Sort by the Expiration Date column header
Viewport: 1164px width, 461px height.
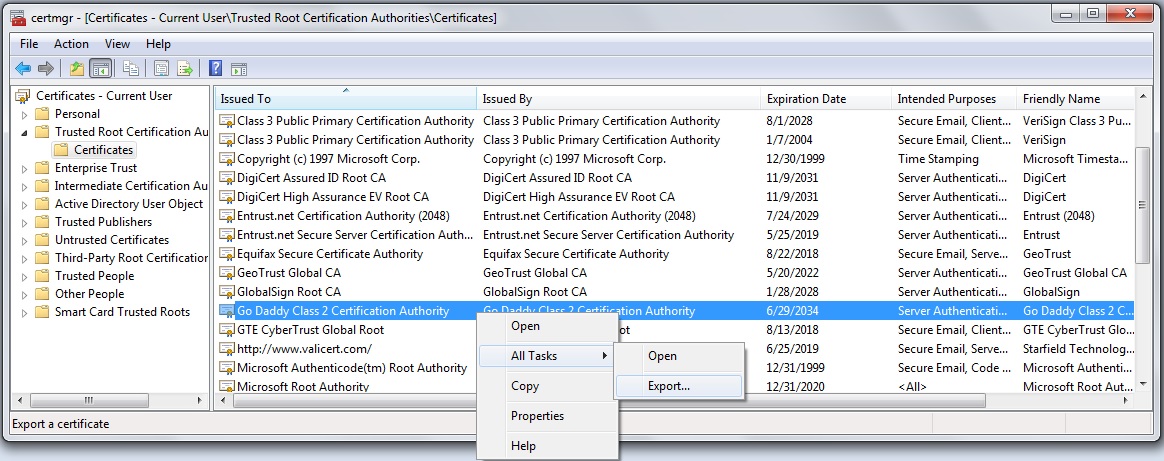pyautogui.click(x=806, y=99)
